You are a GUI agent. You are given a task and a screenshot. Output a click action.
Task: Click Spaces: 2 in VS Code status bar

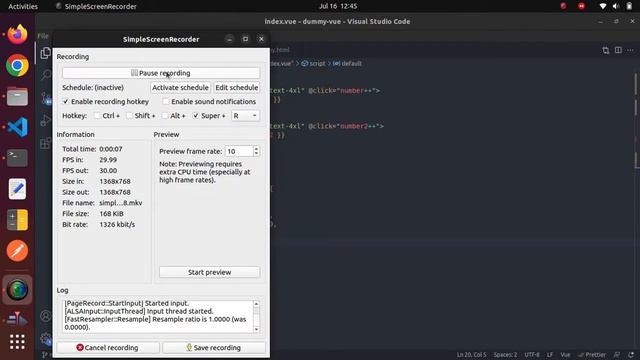[x=505, y=355]
